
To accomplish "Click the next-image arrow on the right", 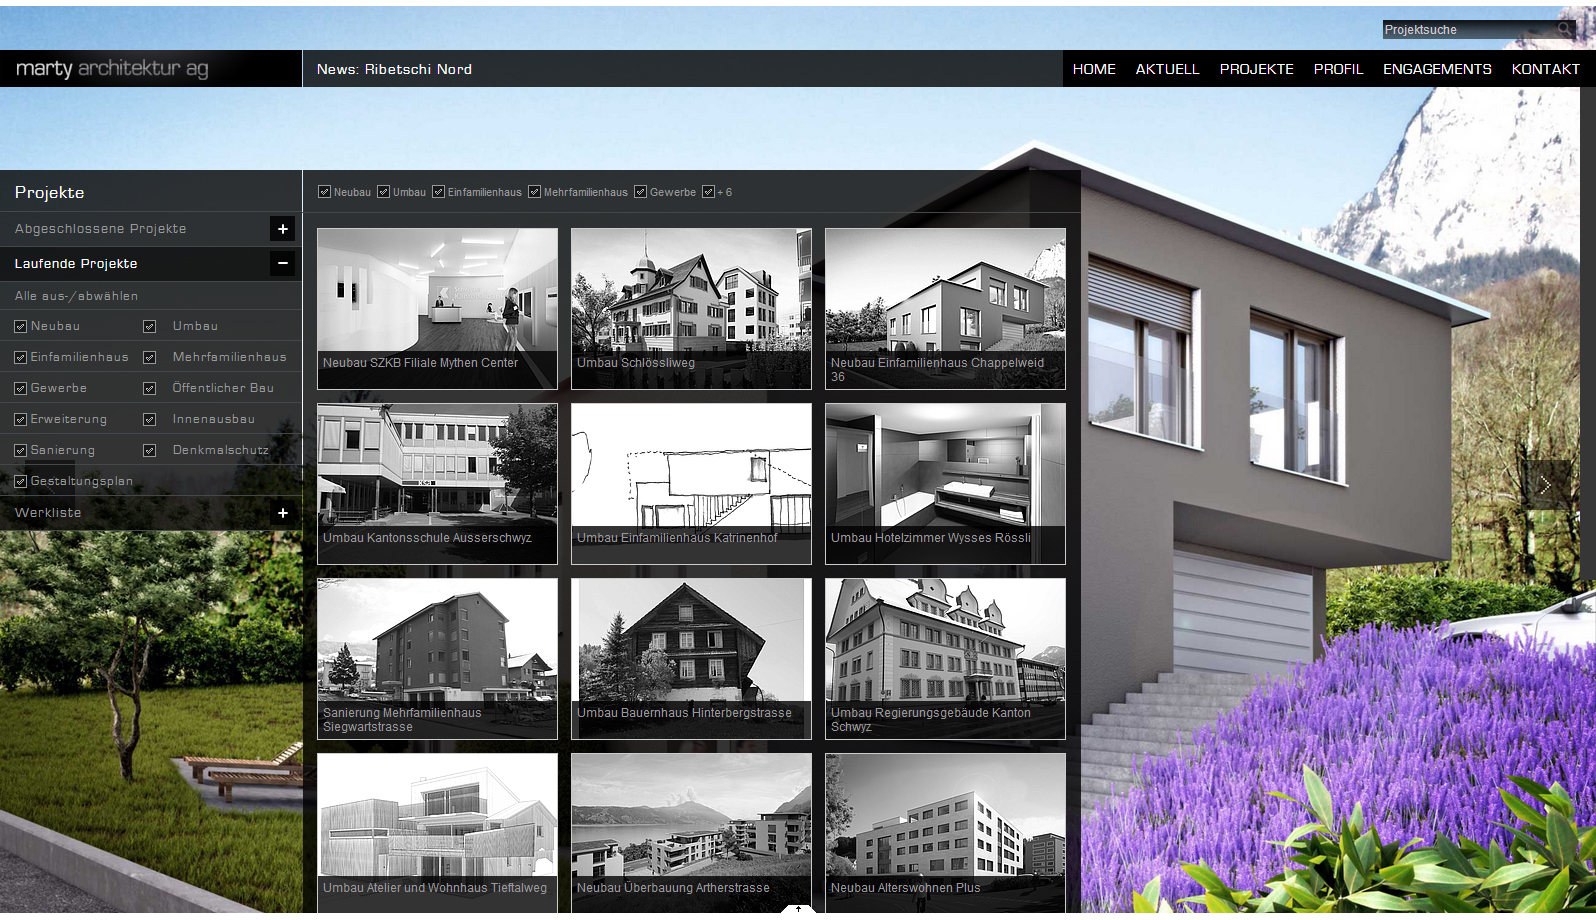I will 1545,485.
